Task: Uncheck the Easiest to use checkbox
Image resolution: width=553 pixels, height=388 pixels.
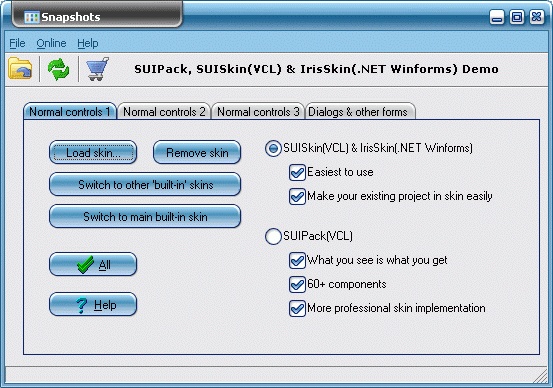Action: [297, 172]
